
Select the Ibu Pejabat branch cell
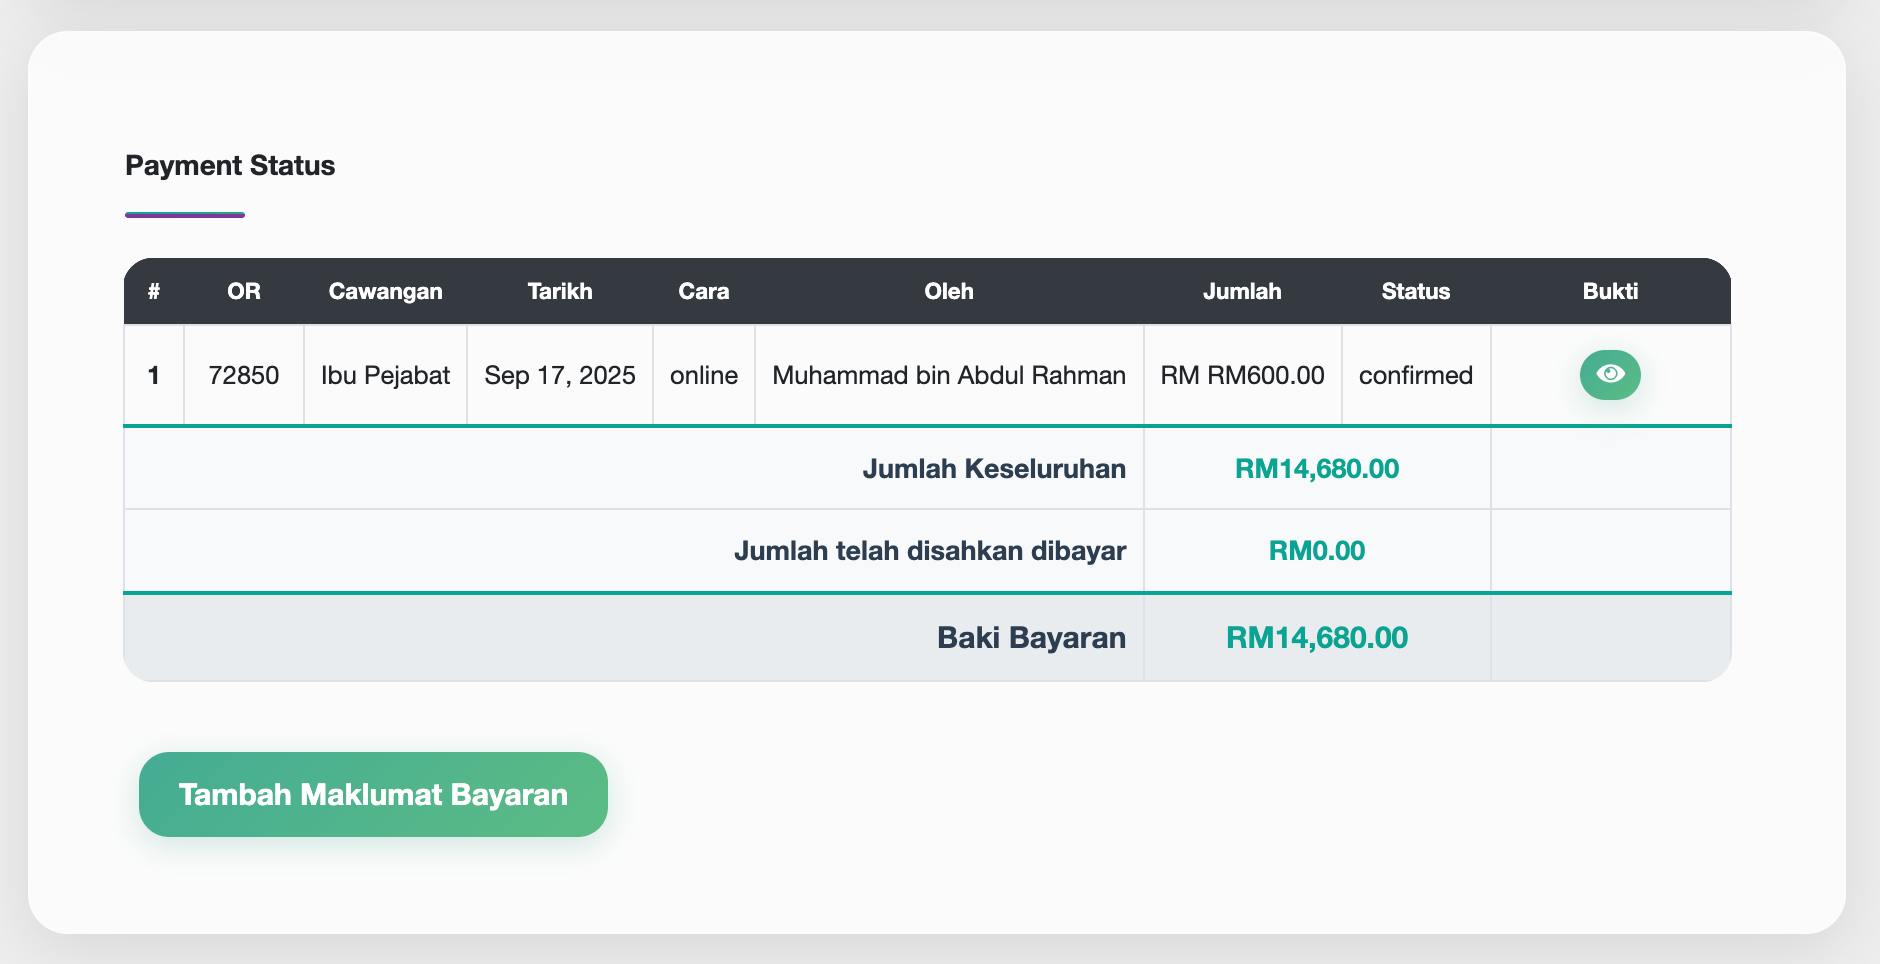tap(385, 375)
